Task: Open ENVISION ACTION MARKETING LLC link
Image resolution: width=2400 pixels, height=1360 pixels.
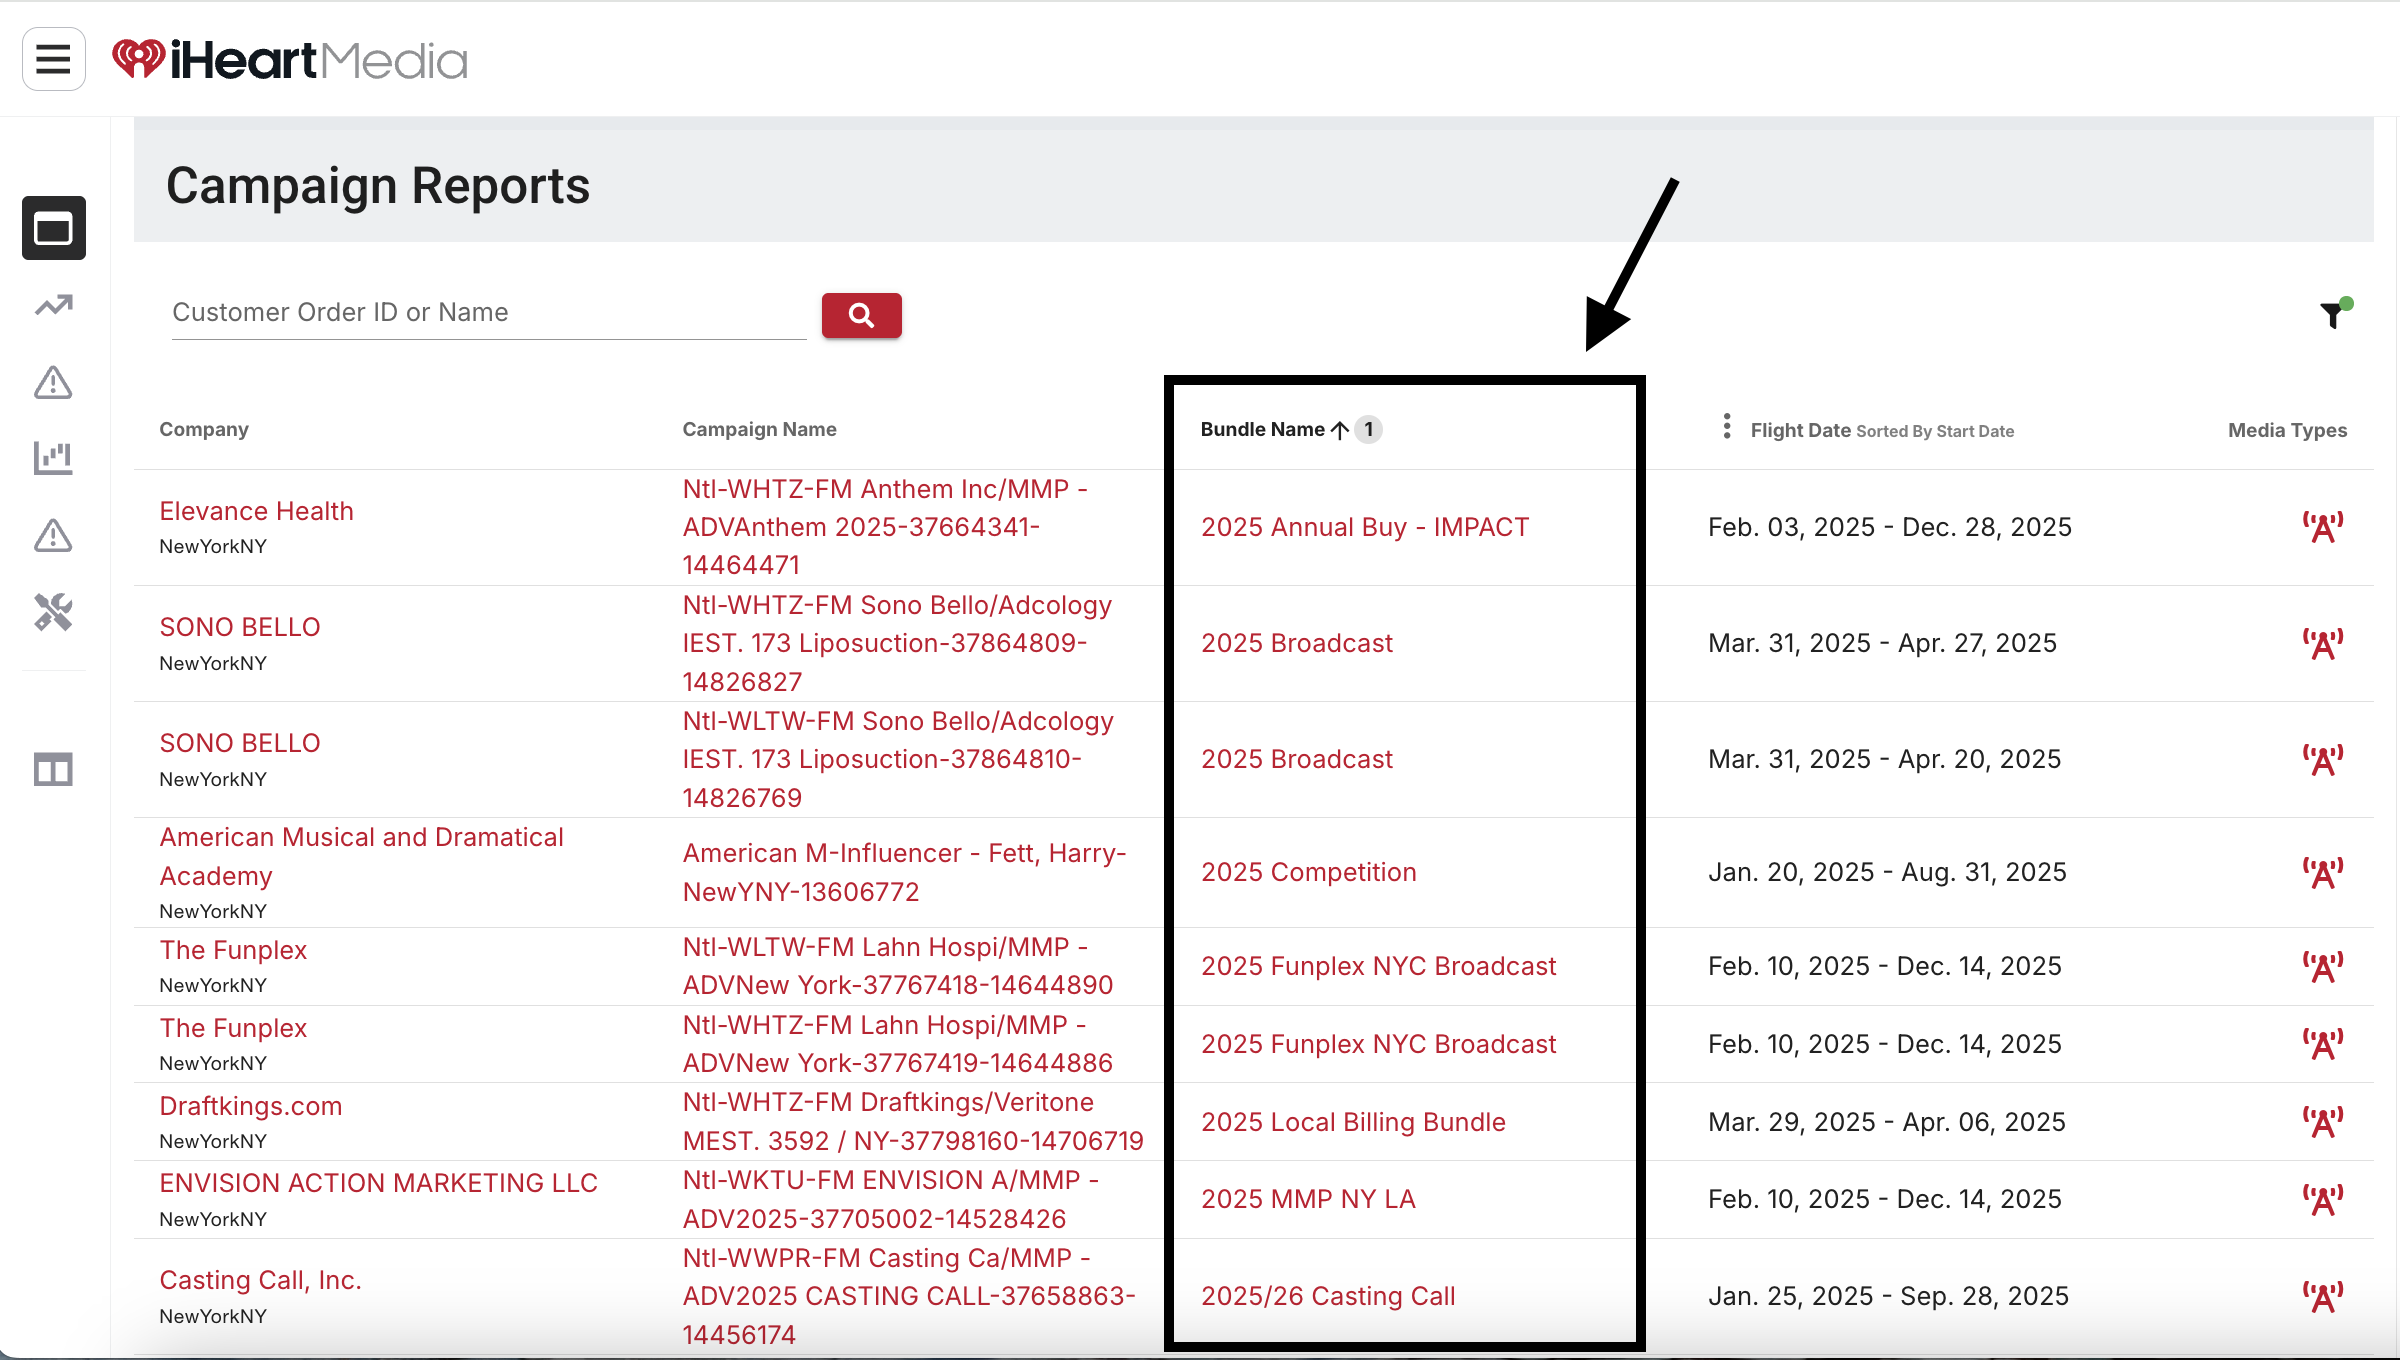Action: point(379,1184)
